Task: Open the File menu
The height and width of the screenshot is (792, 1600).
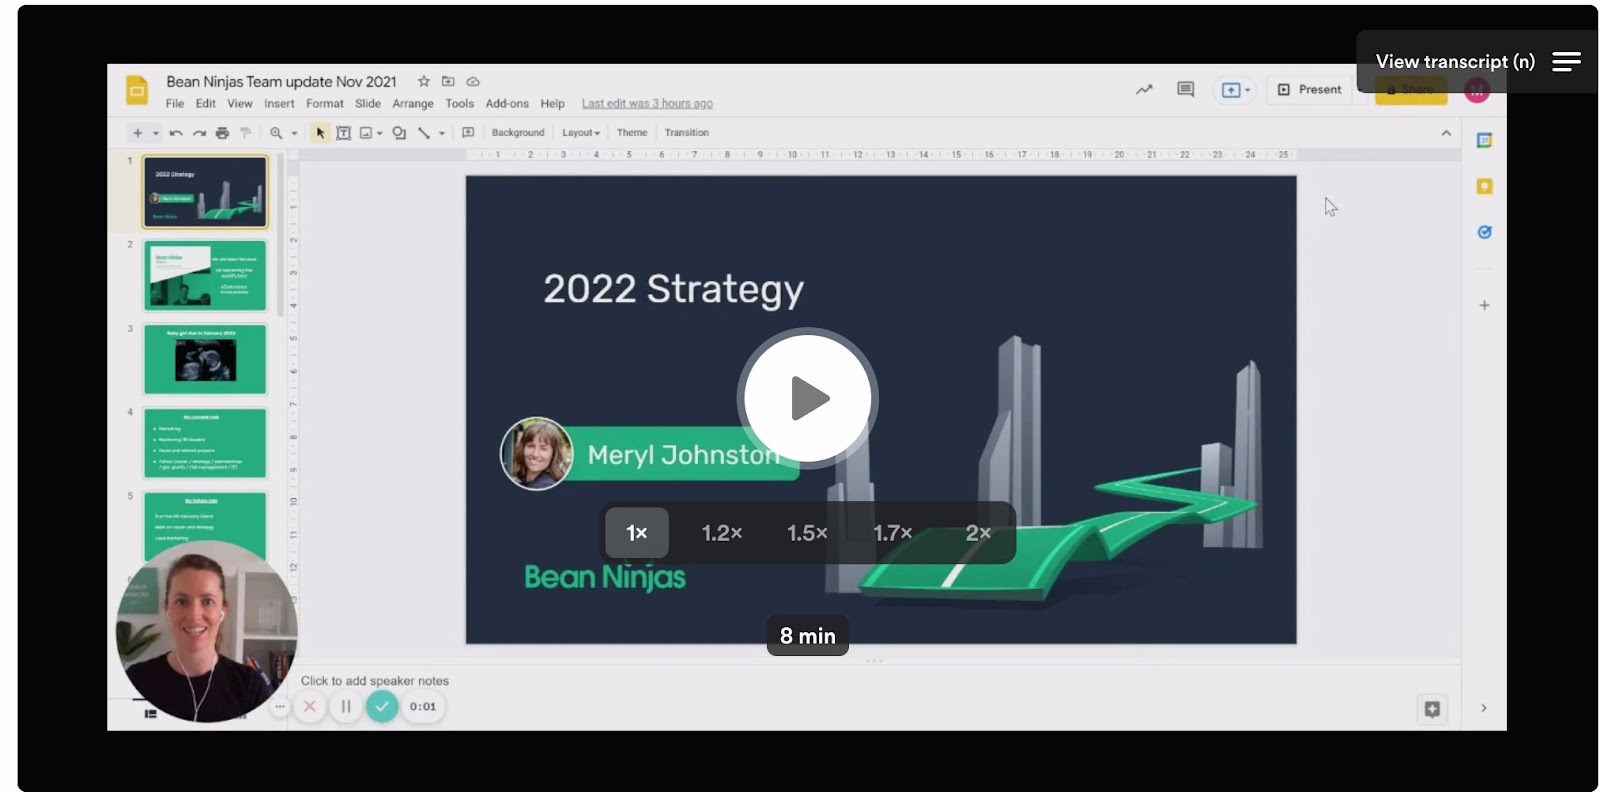Action: (175, 104)
